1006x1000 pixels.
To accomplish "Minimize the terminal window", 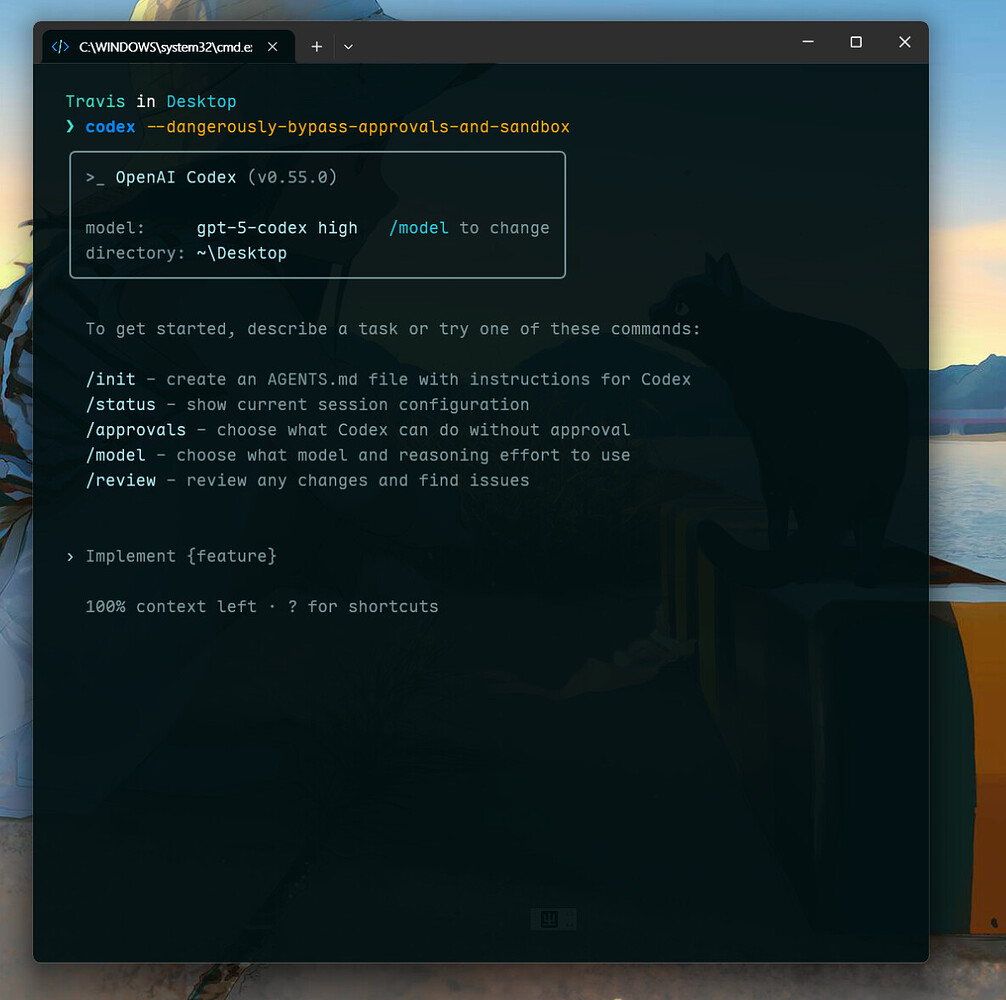I will coord(808,42).
